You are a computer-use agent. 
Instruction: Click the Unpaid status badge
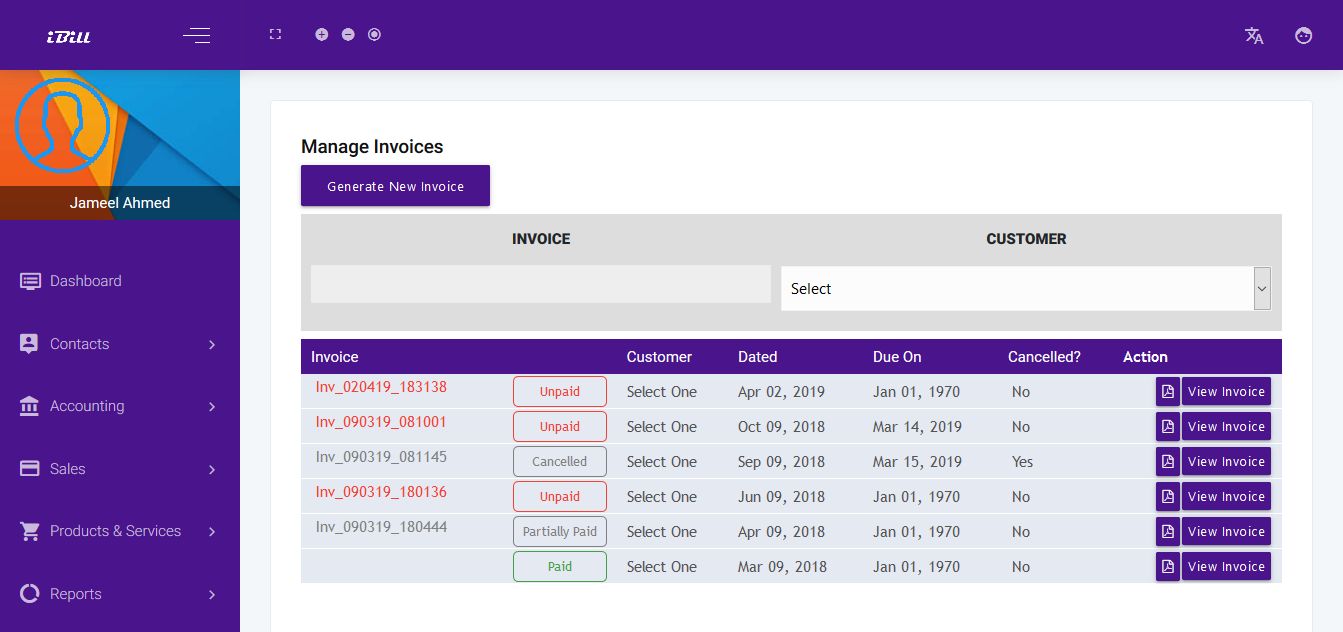click(559, 391)
